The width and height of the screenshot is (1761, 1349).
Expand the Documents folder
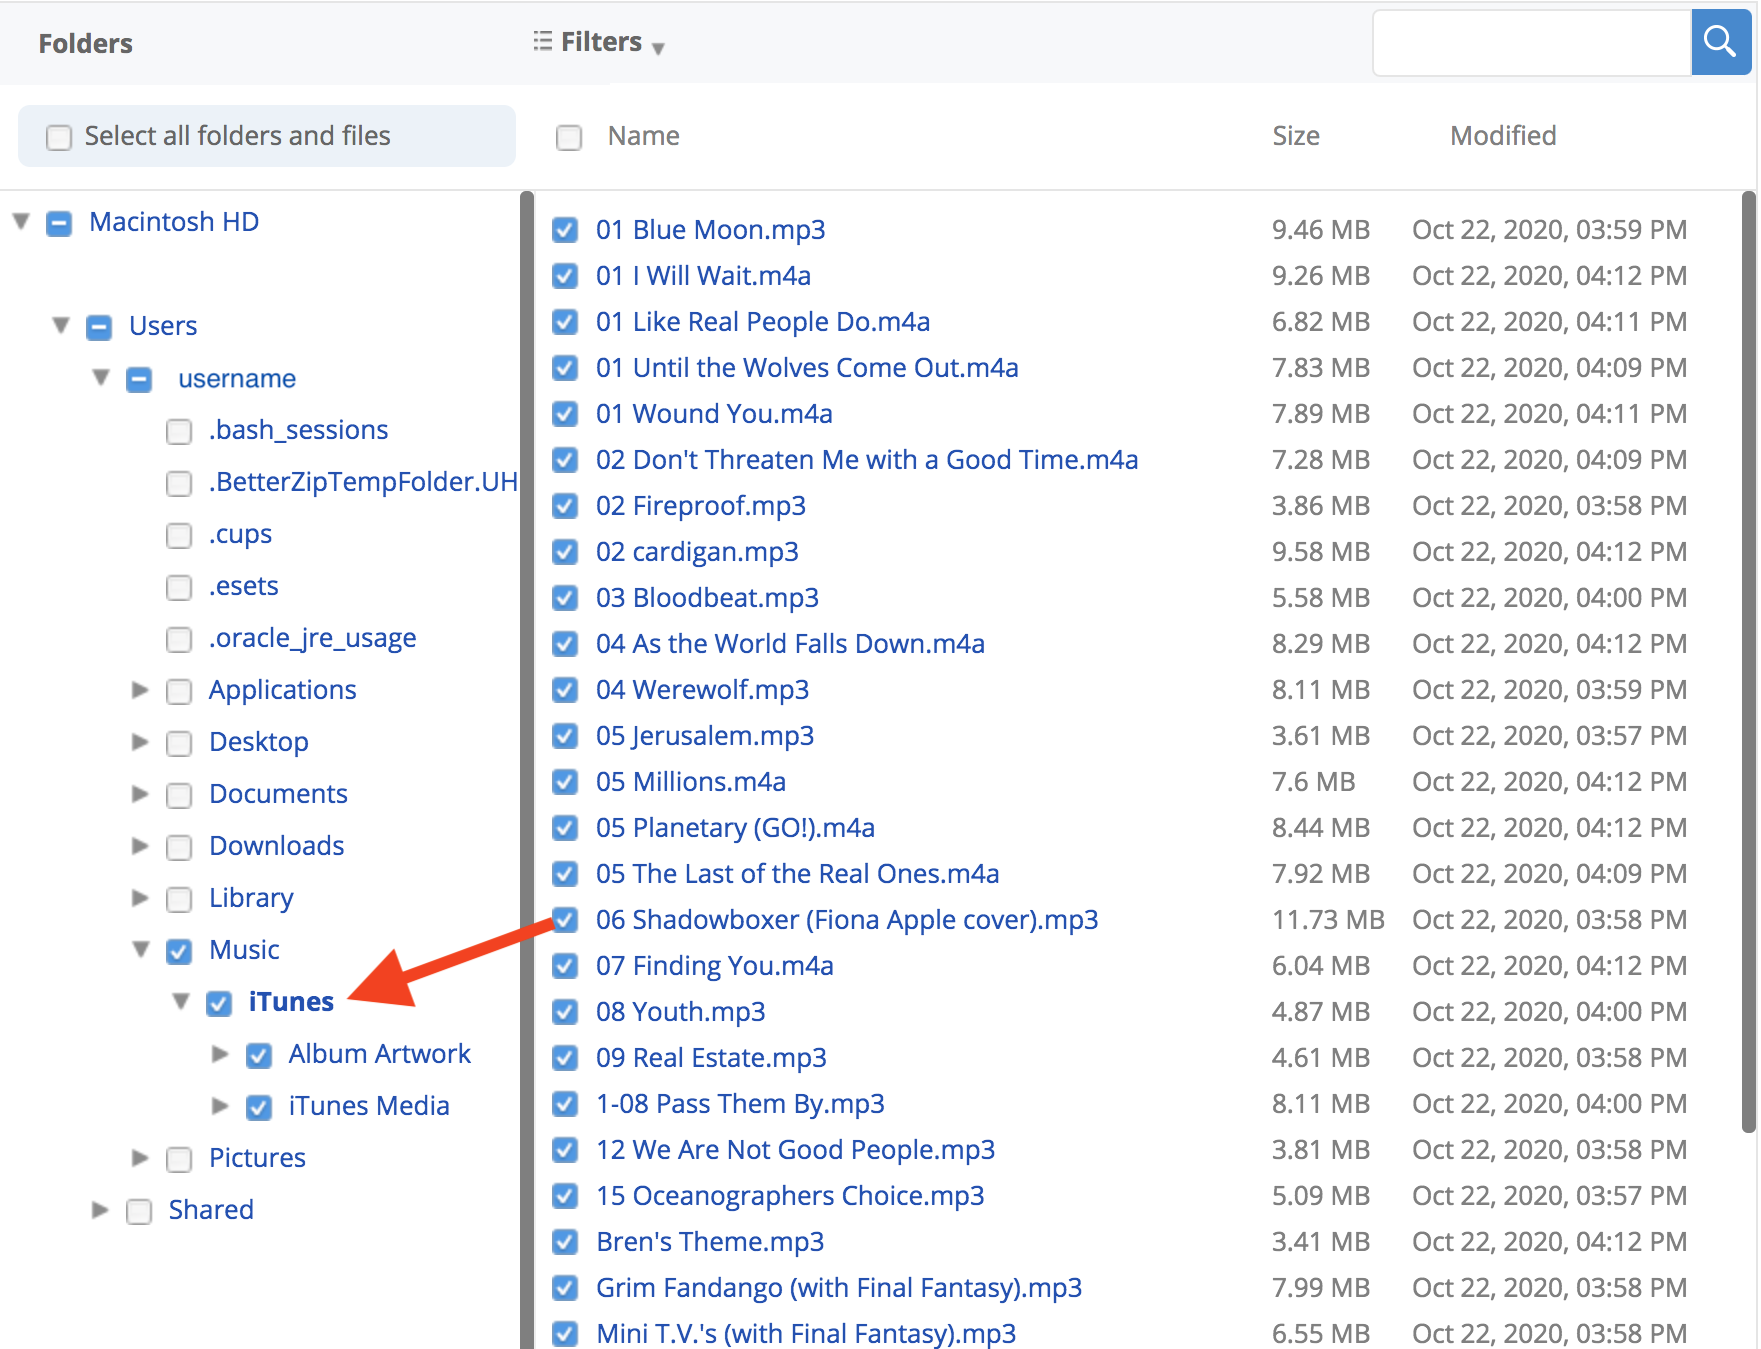click(x=140, y=794)
